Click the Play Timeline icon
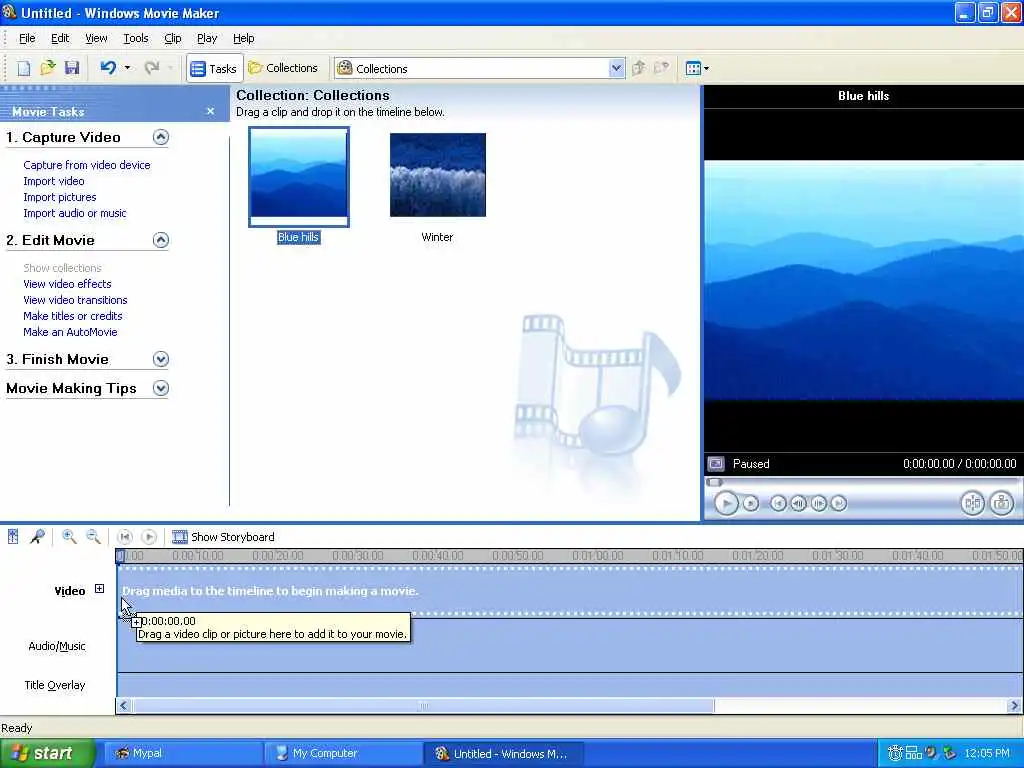The height and width of the screenshot is (768, 1024). point(149,537)
